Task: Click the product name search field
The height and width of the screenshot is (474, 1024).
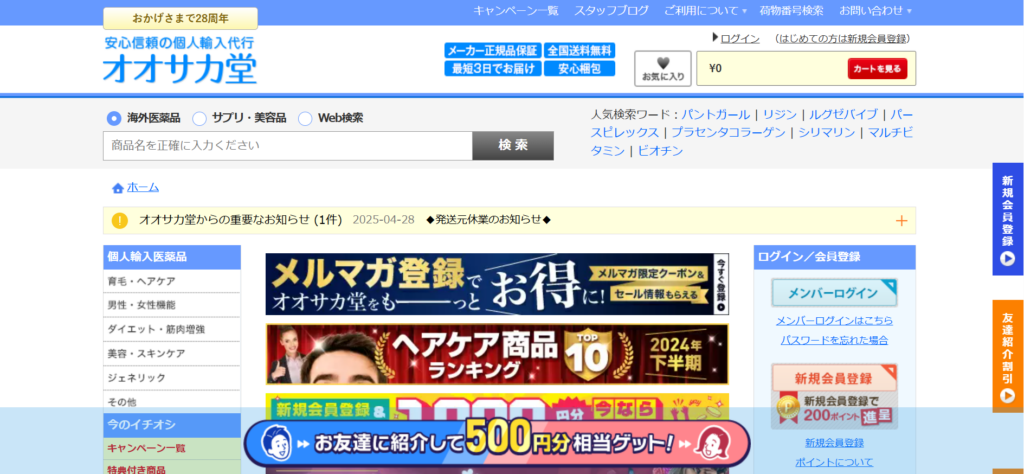Action: pos(287,146)
